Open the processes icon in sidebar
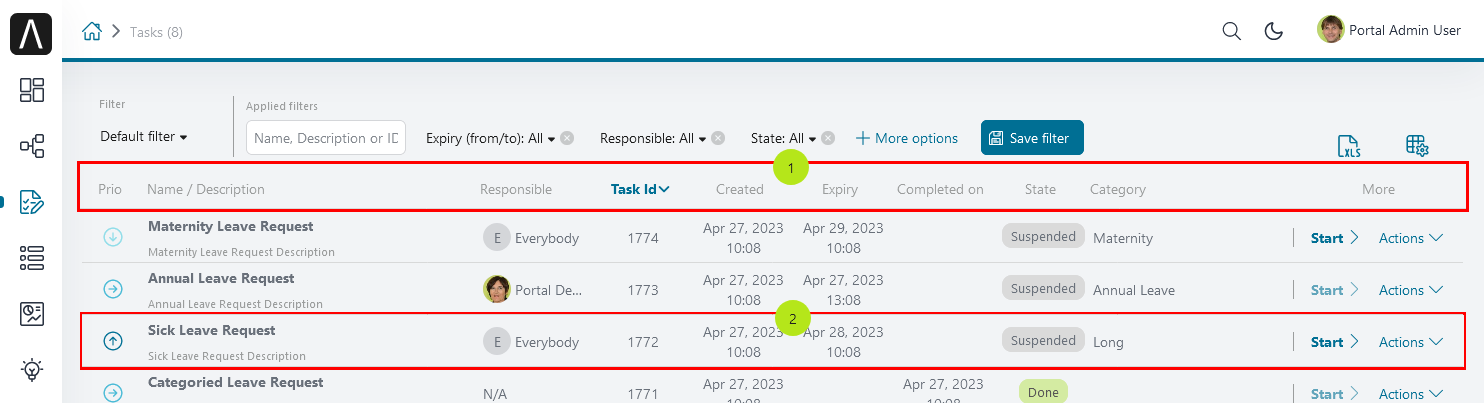 pos(32,147)
